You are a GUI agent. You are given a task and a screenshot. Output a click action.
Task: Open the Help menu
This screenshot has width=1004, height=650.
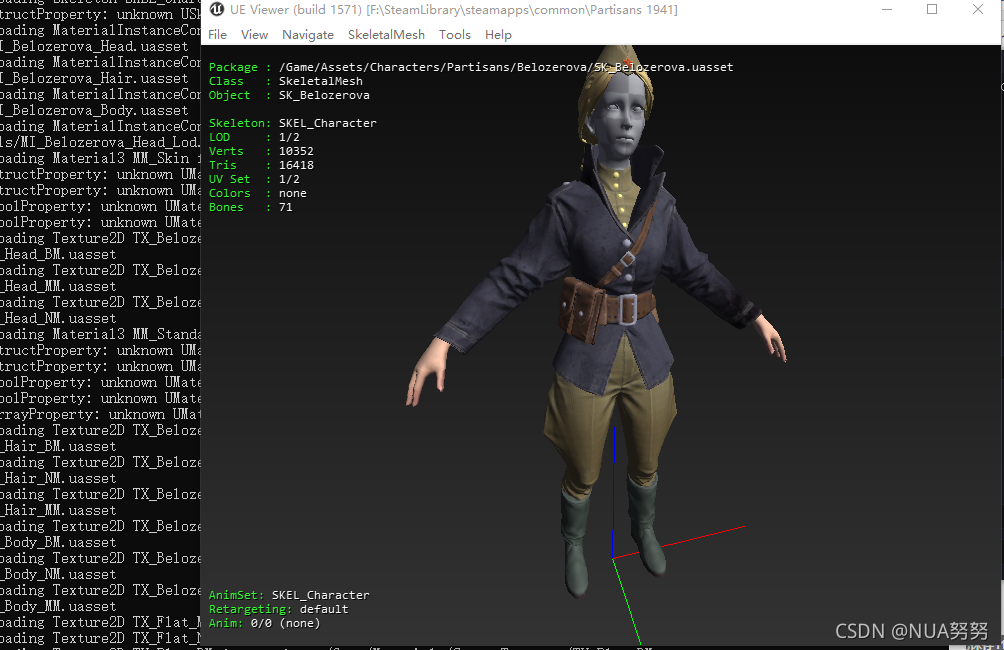(498, 35)
